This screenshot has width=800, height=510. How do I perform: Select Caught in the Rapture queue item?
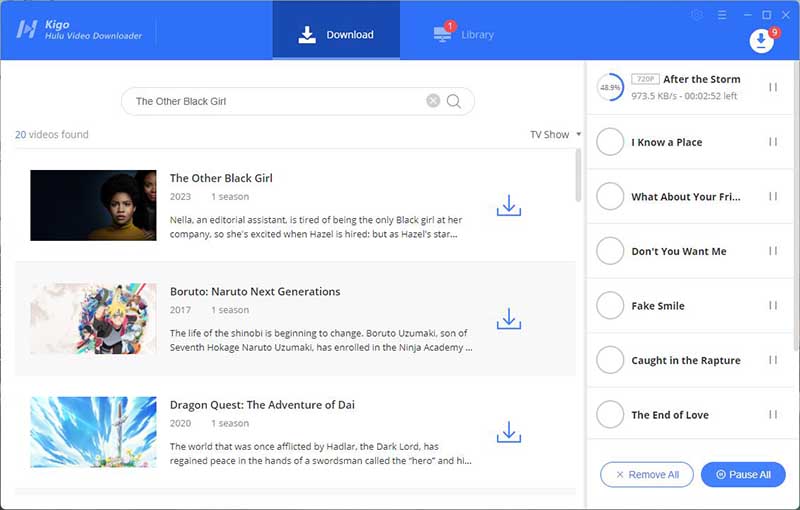[690, 360]
